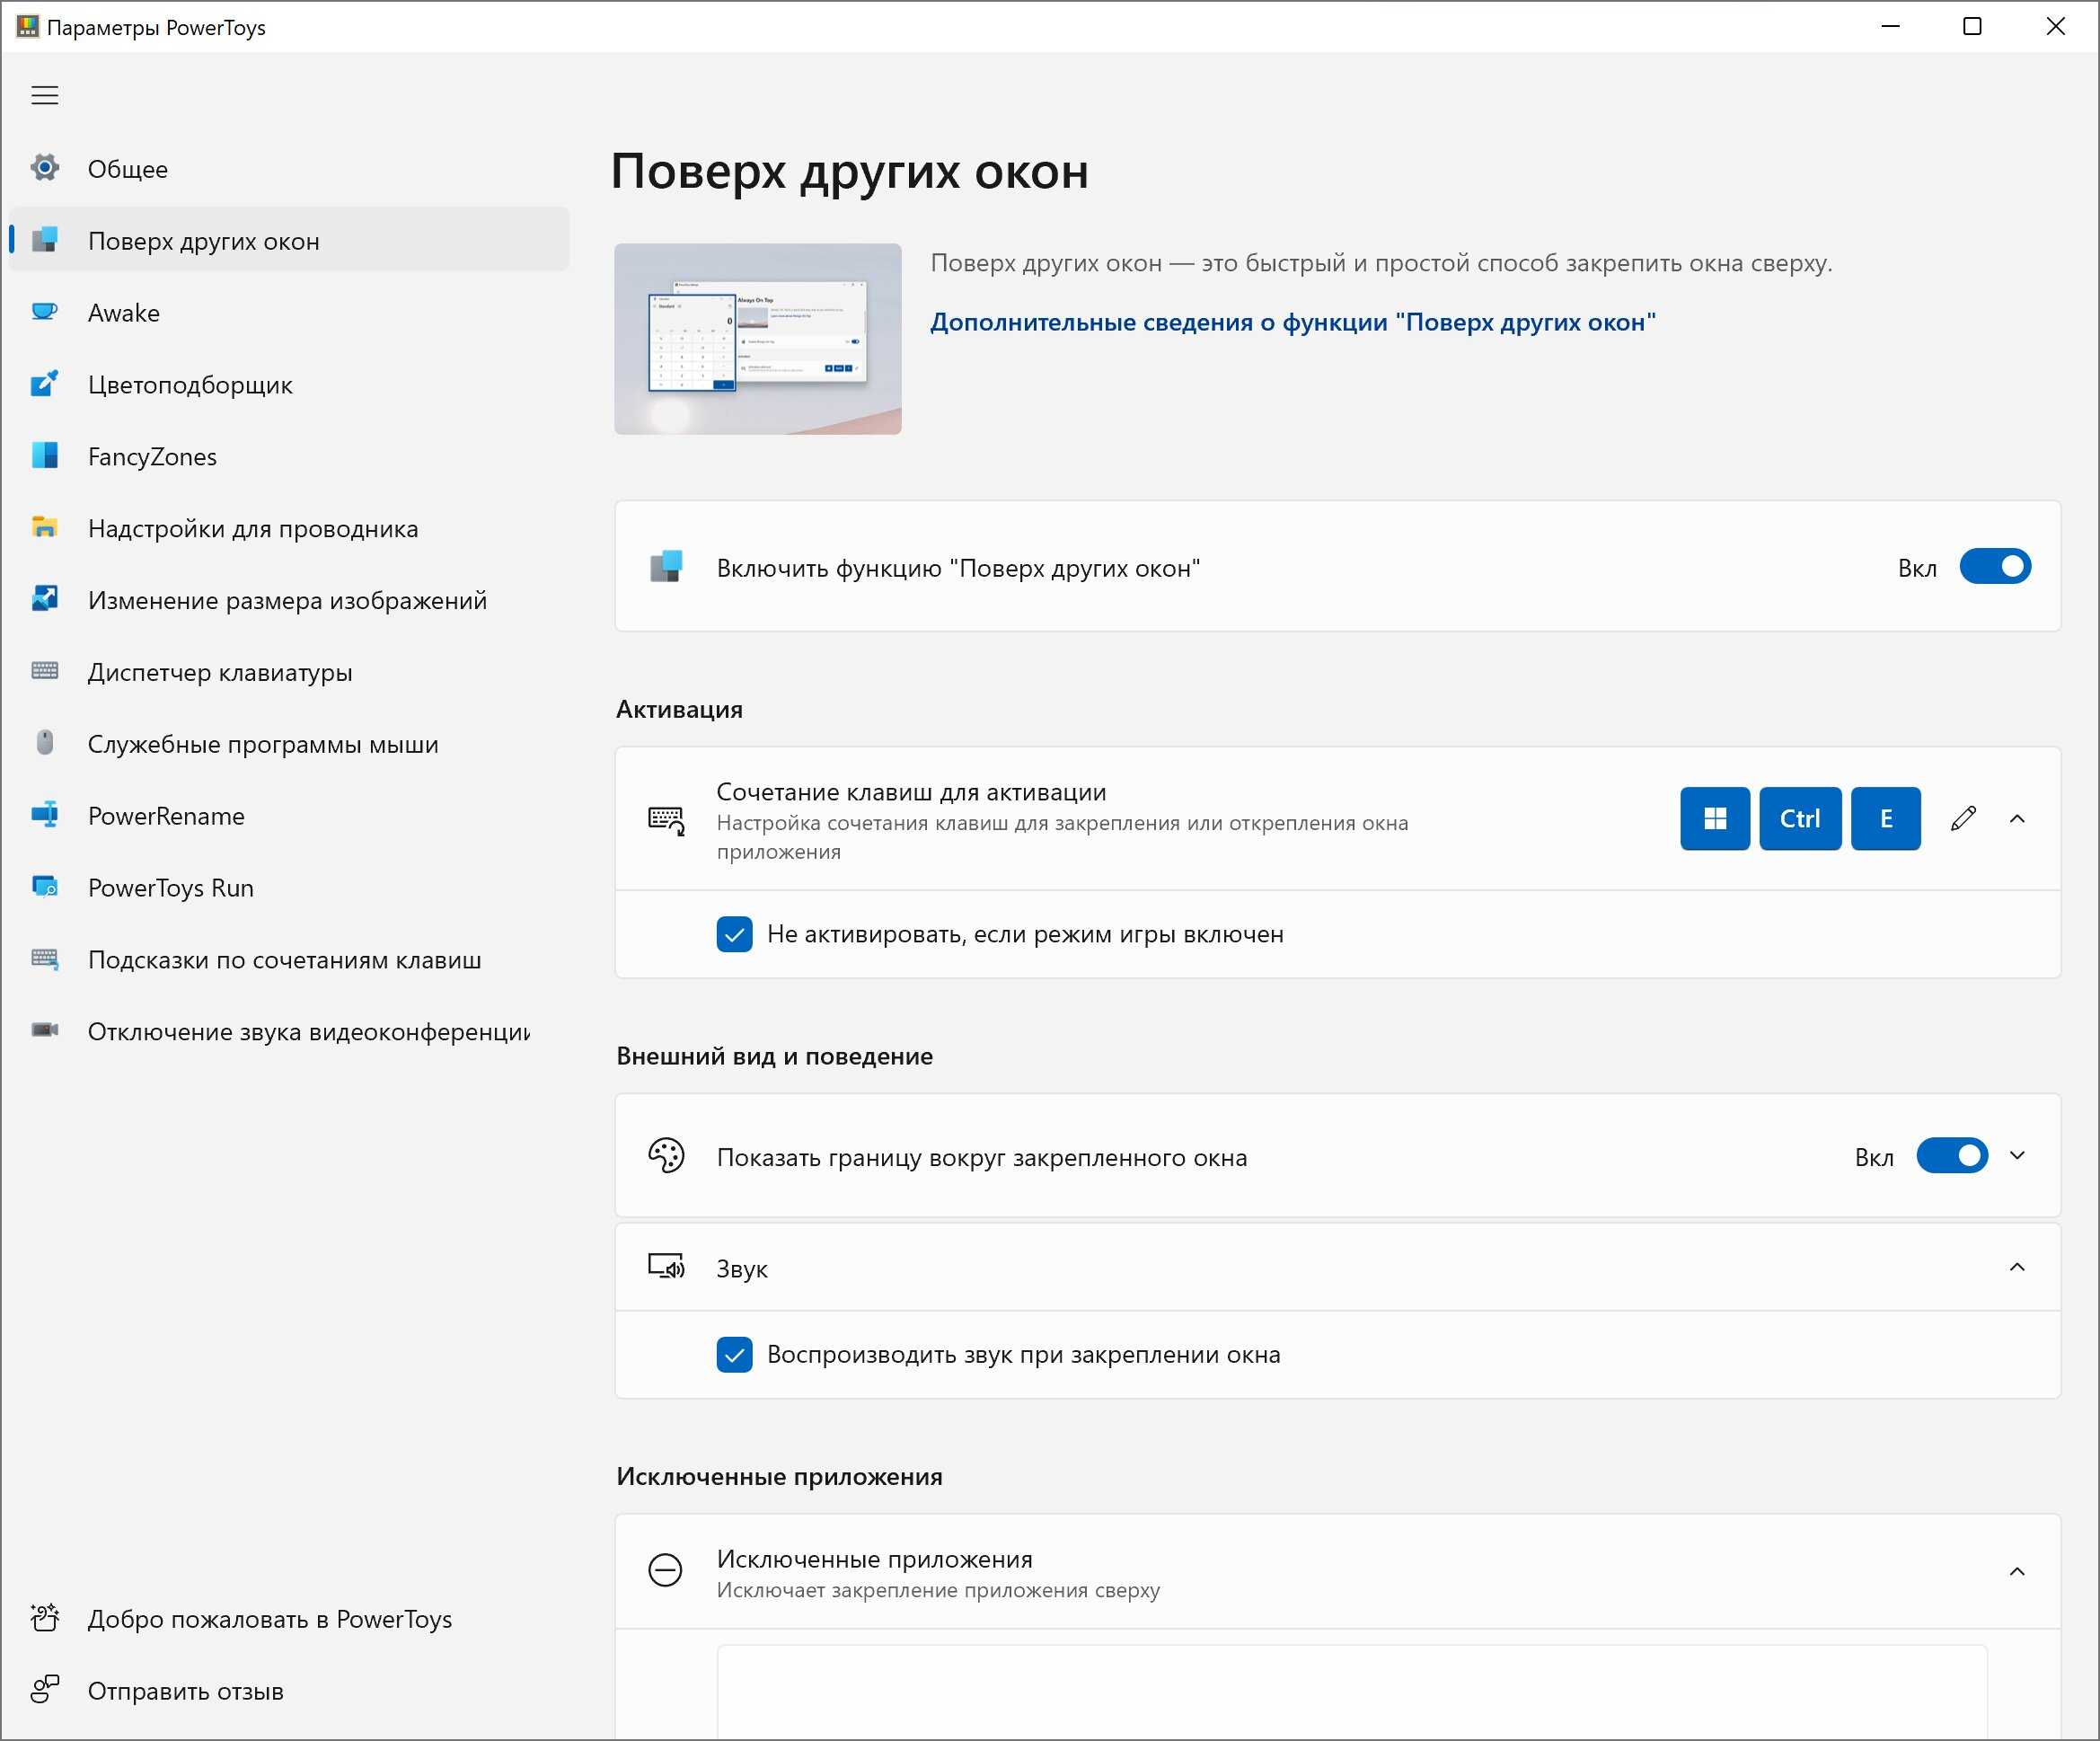Screen dimensions: 2100x1741
Task: Open Служебные программы мыши page
Action: click(289, 743)
